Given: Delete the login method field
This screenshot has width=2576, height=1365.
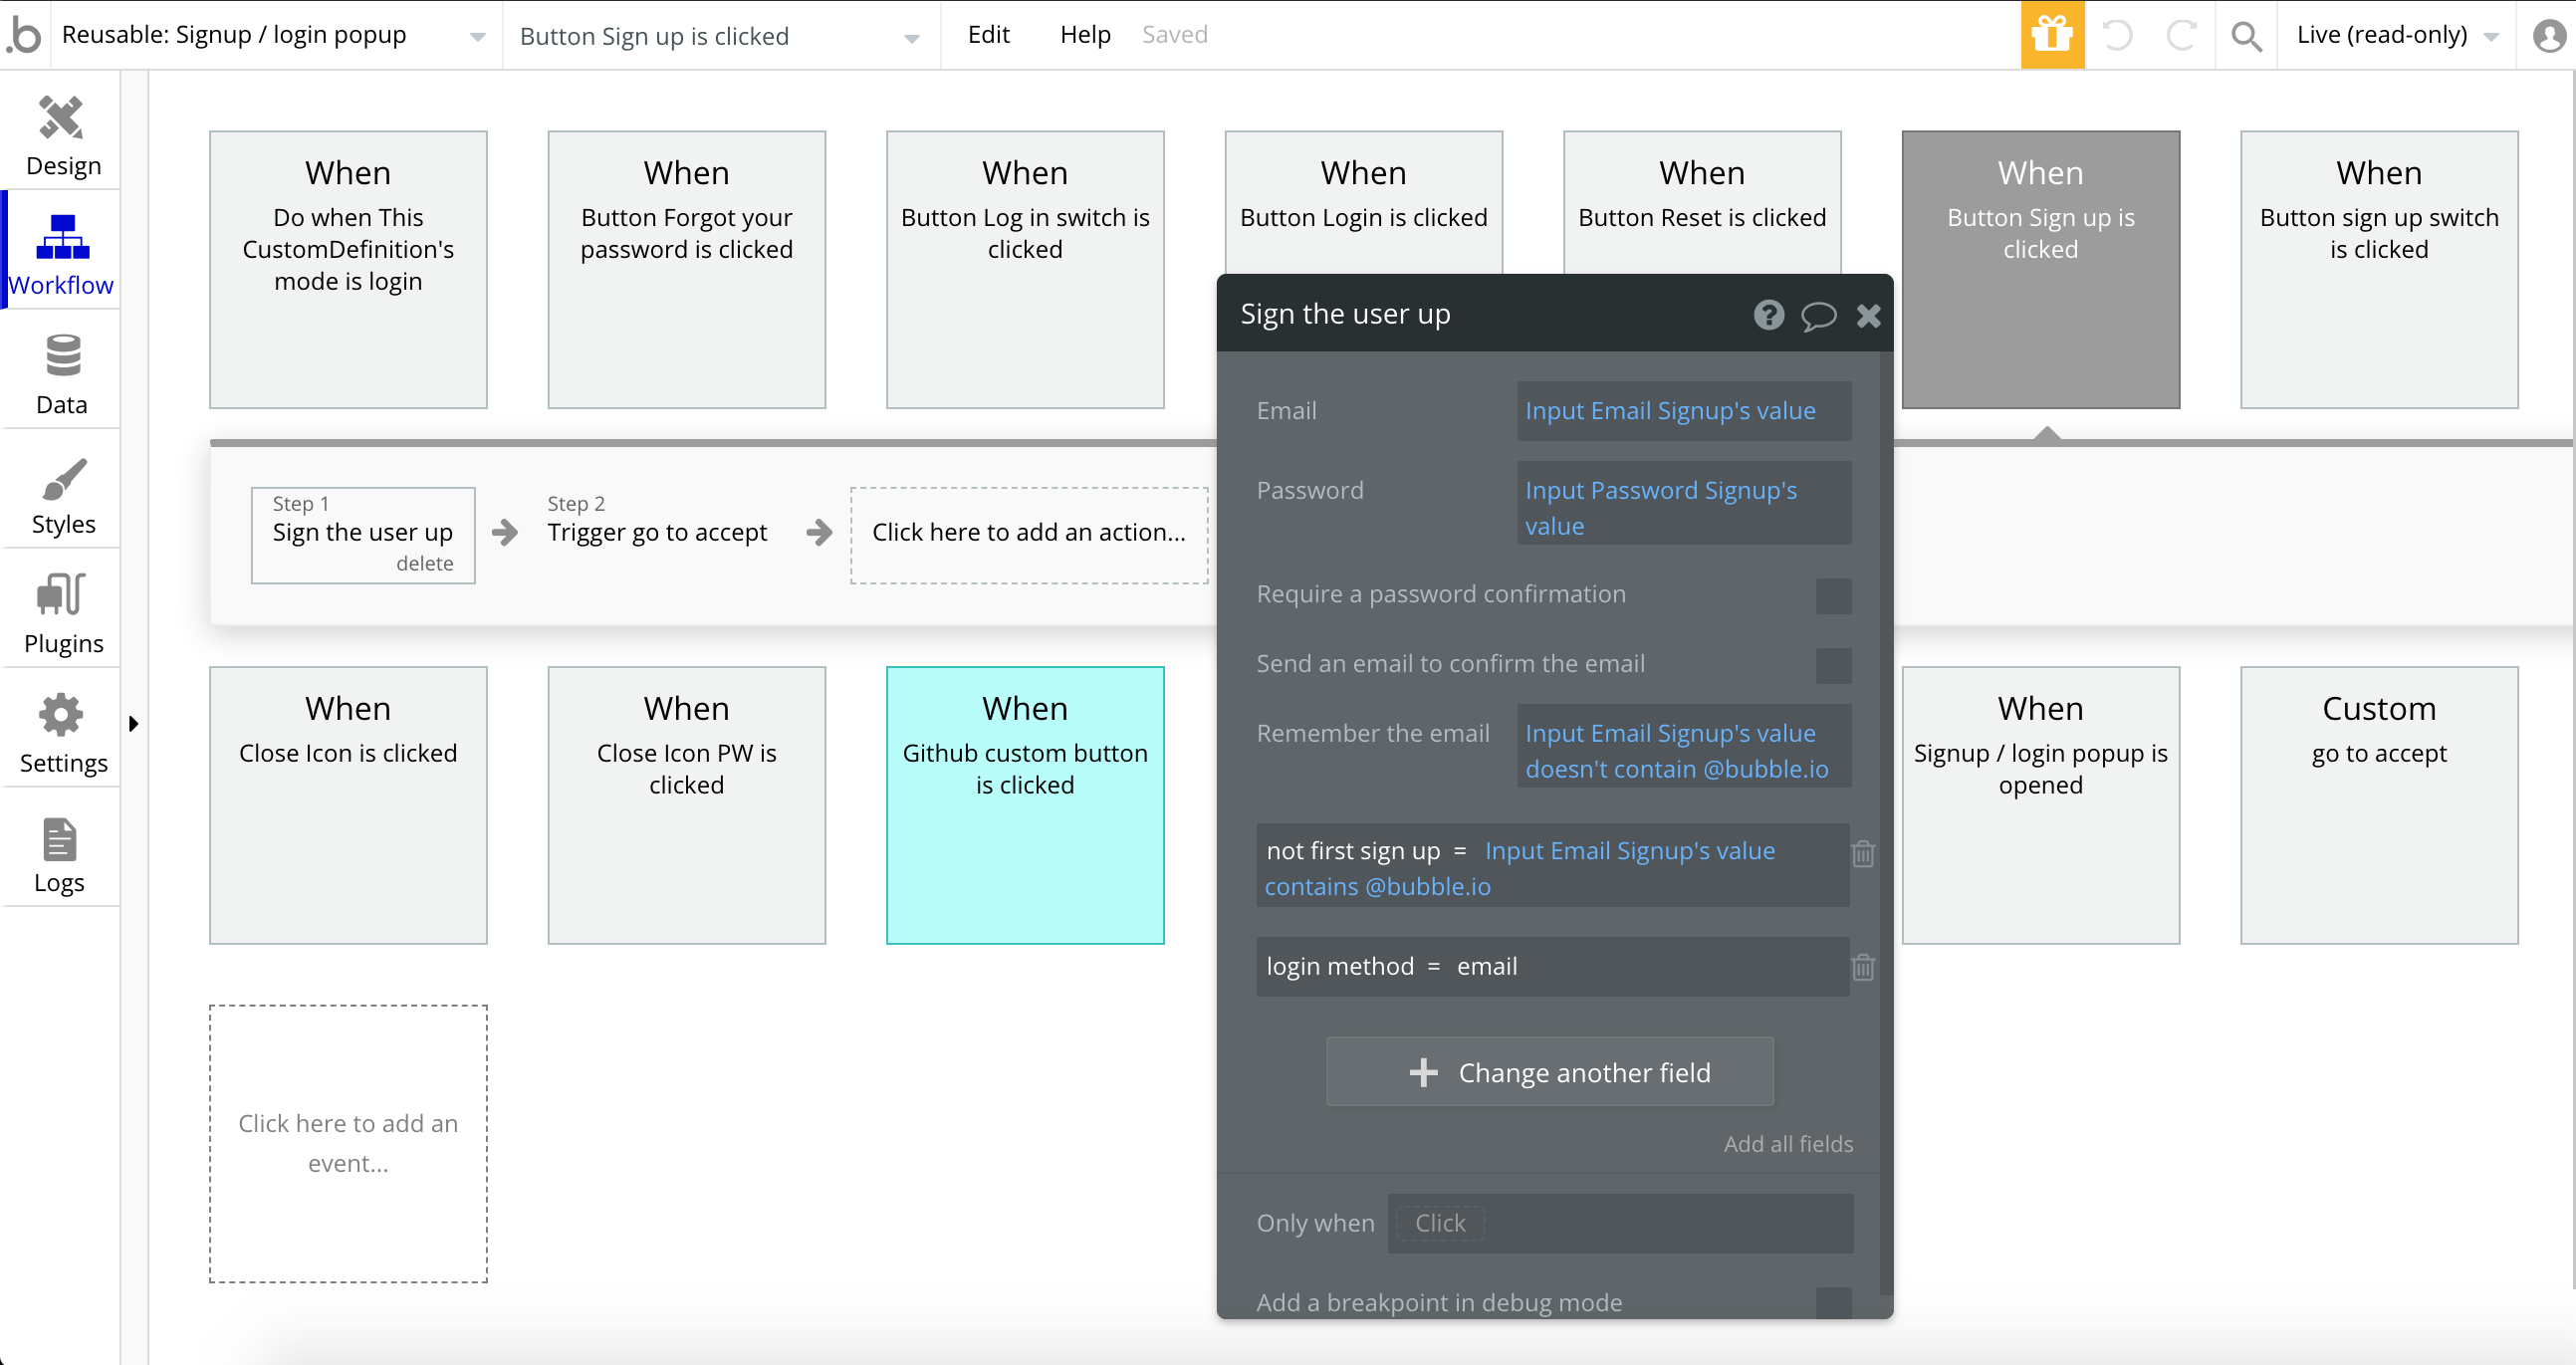Looking at the screenshot, I should point(1862,967).
